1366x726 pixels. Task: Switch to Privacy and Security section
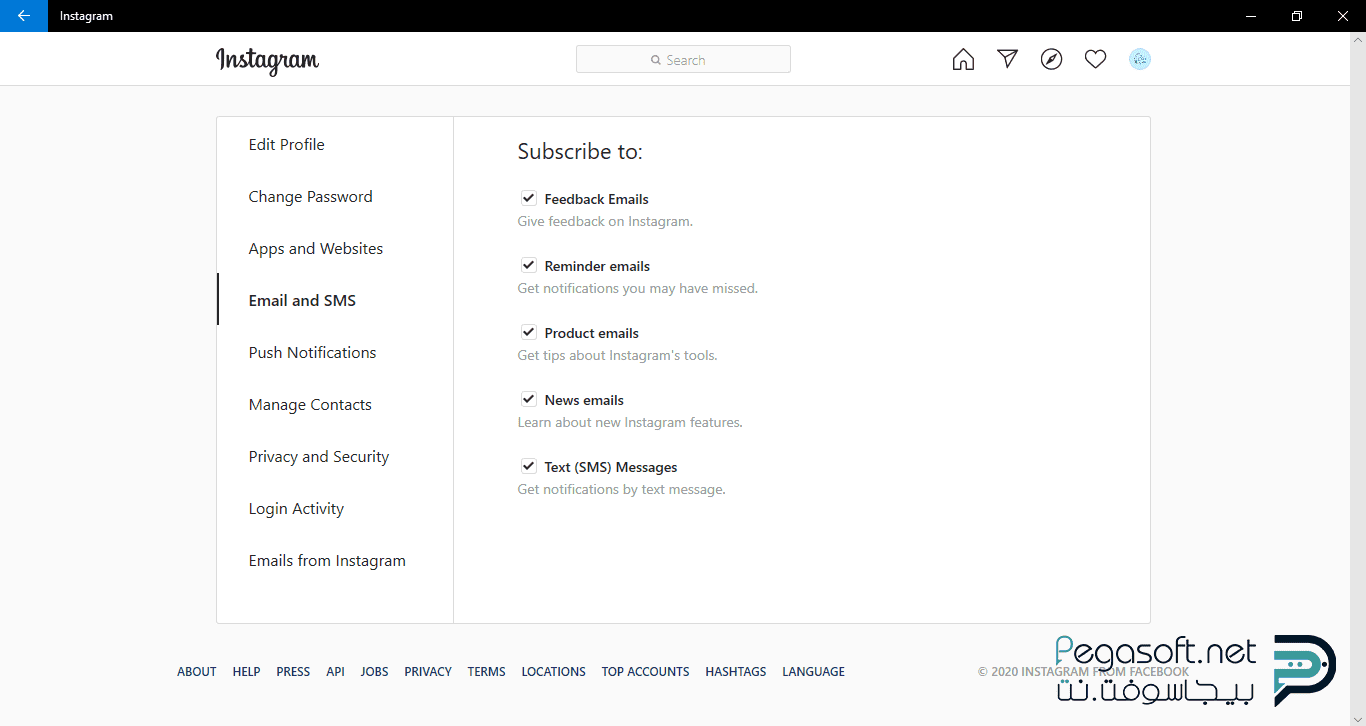click(318, 456)
